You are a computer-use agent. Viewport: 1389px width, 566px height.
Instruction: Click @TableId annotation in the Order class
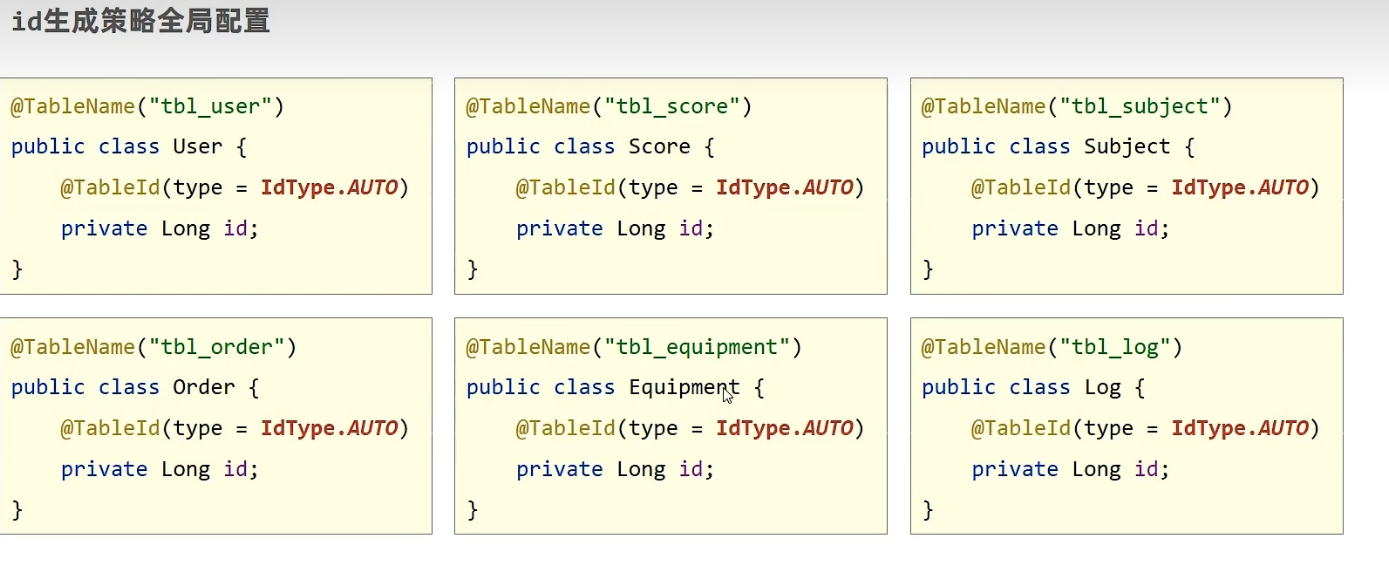pos(110,429)
